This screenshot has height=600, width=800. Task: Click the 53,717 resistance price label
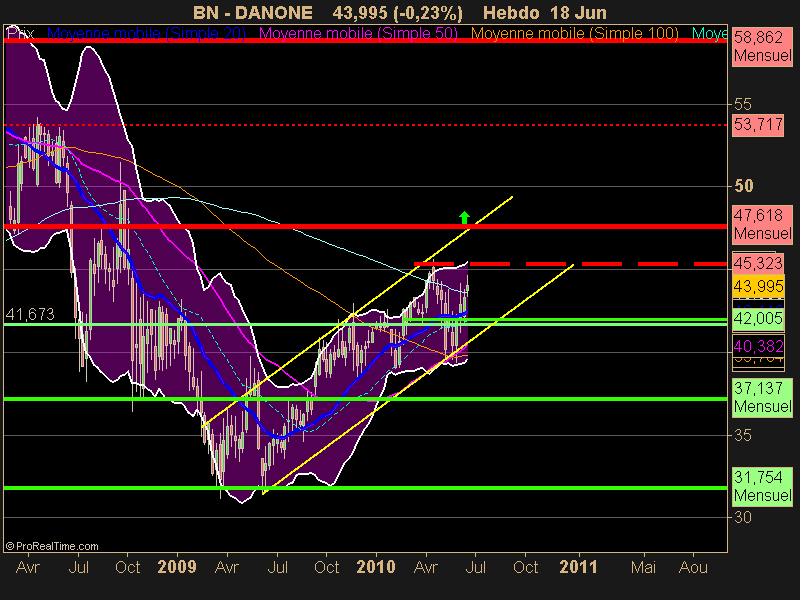click(x=758, y=125)
